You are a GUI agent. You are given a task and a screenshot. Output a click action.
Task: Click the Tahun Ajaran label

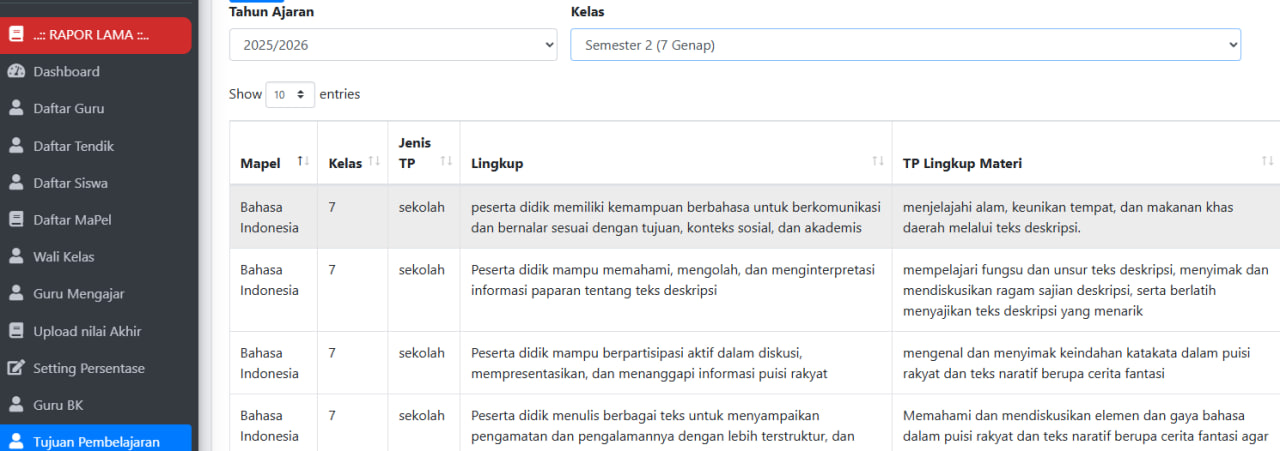tap(271, 12)
